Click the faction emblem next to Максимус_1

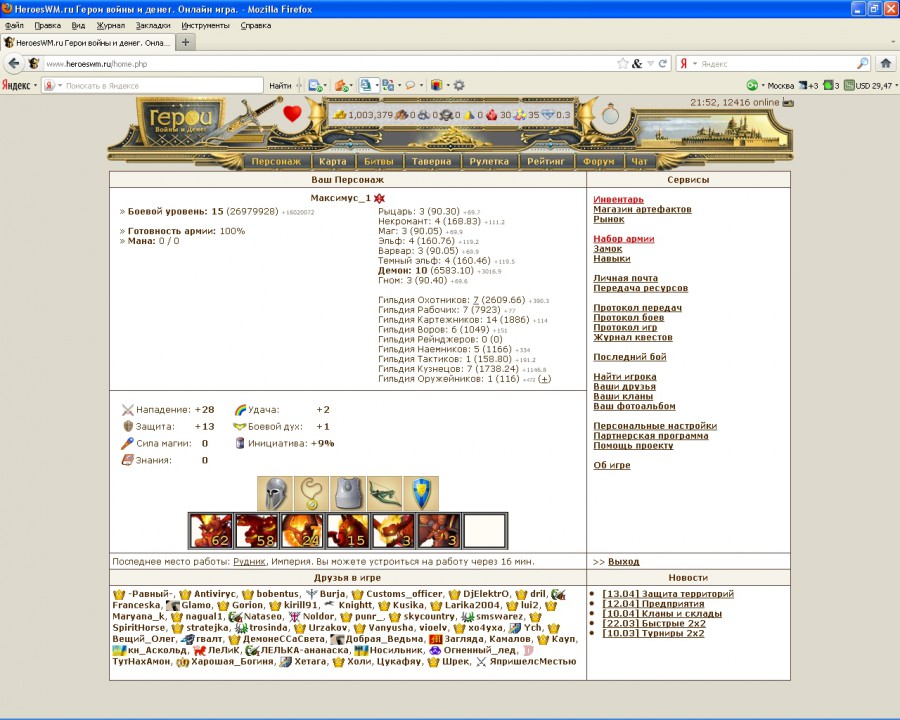pyautogui.click(x=379, y=198)
